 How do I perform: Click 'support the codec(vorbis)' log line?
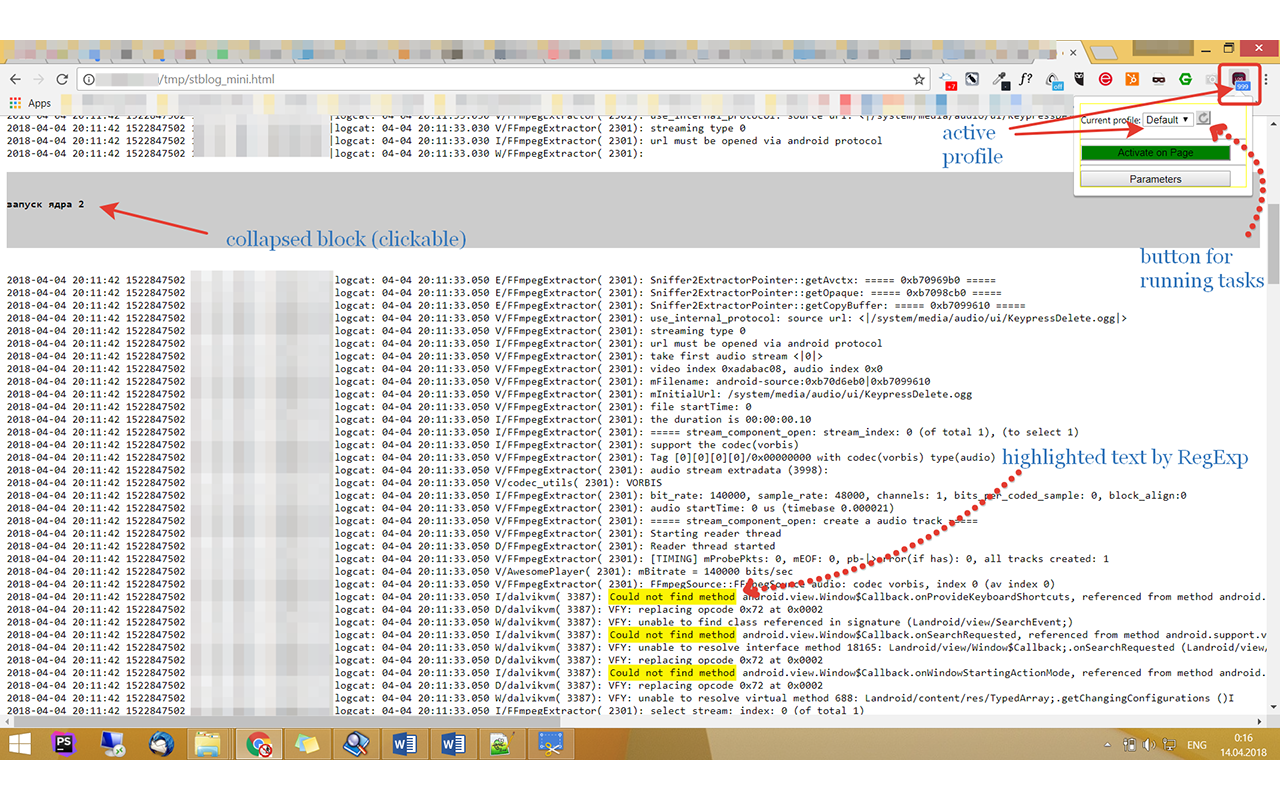[x=726, y=445]
